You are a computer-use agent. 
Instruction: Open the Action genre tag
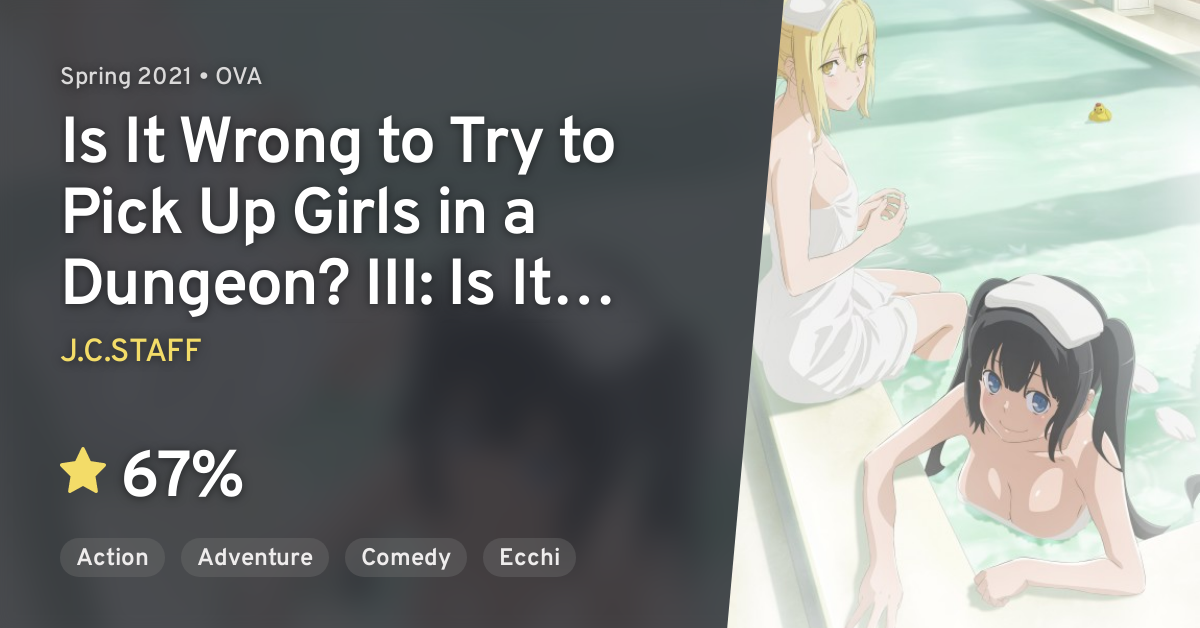112,557
